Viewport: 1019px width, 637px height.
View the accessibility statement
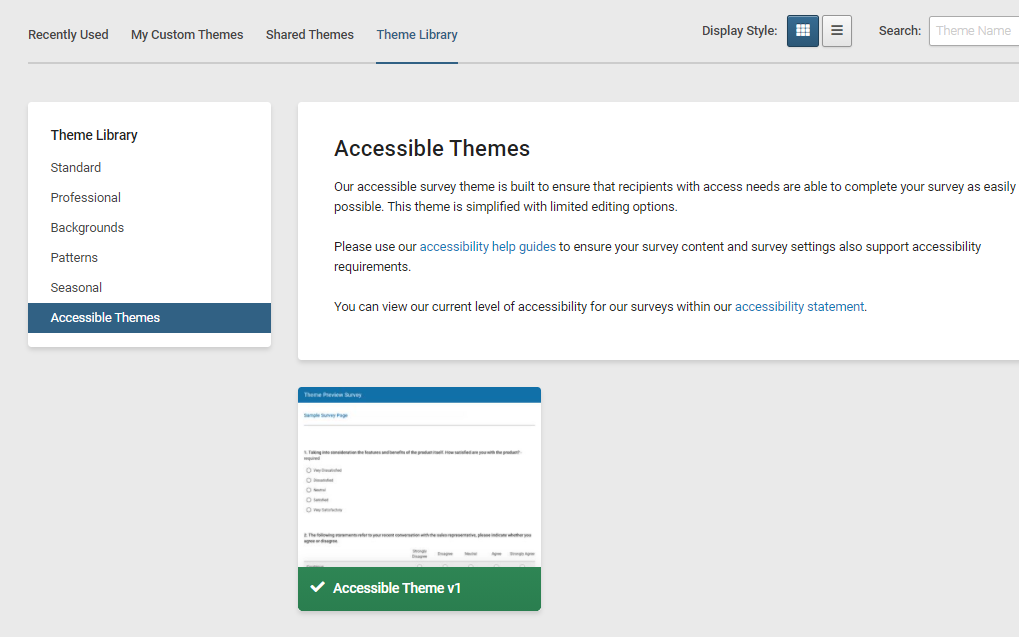pos(799,307)
